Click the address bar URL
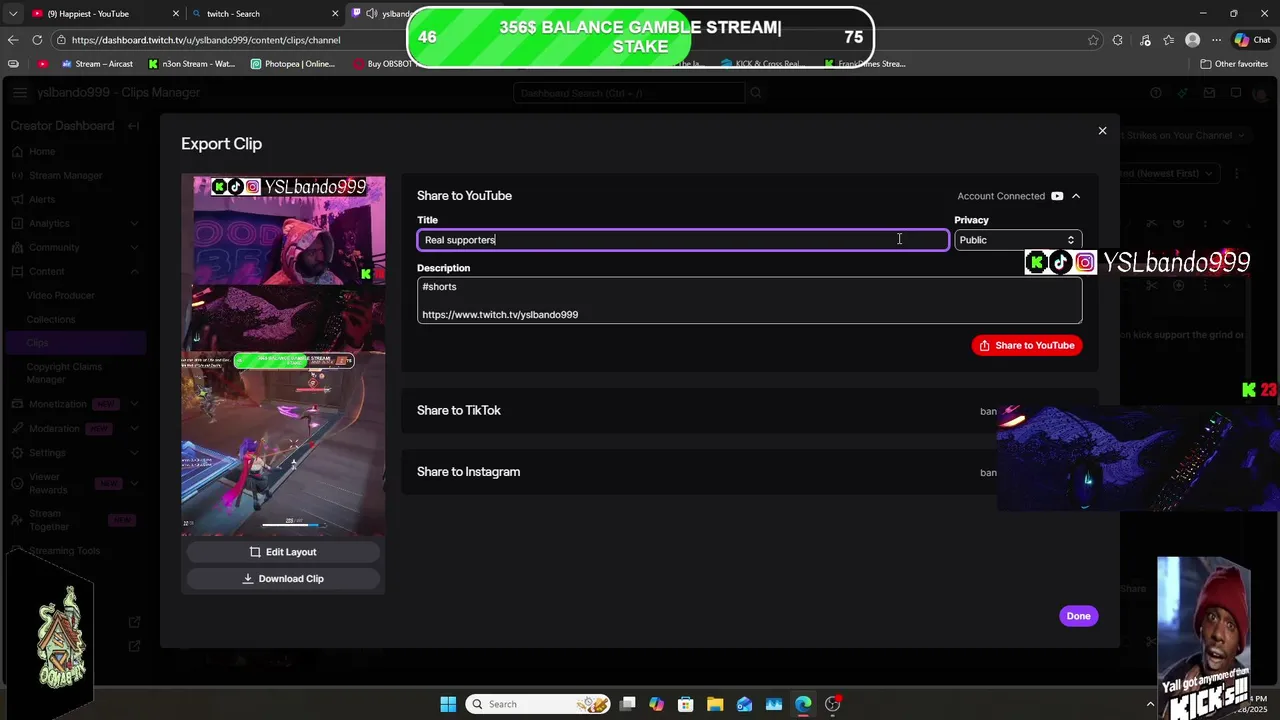This screenshot has height=720, width=1280. 206,40
